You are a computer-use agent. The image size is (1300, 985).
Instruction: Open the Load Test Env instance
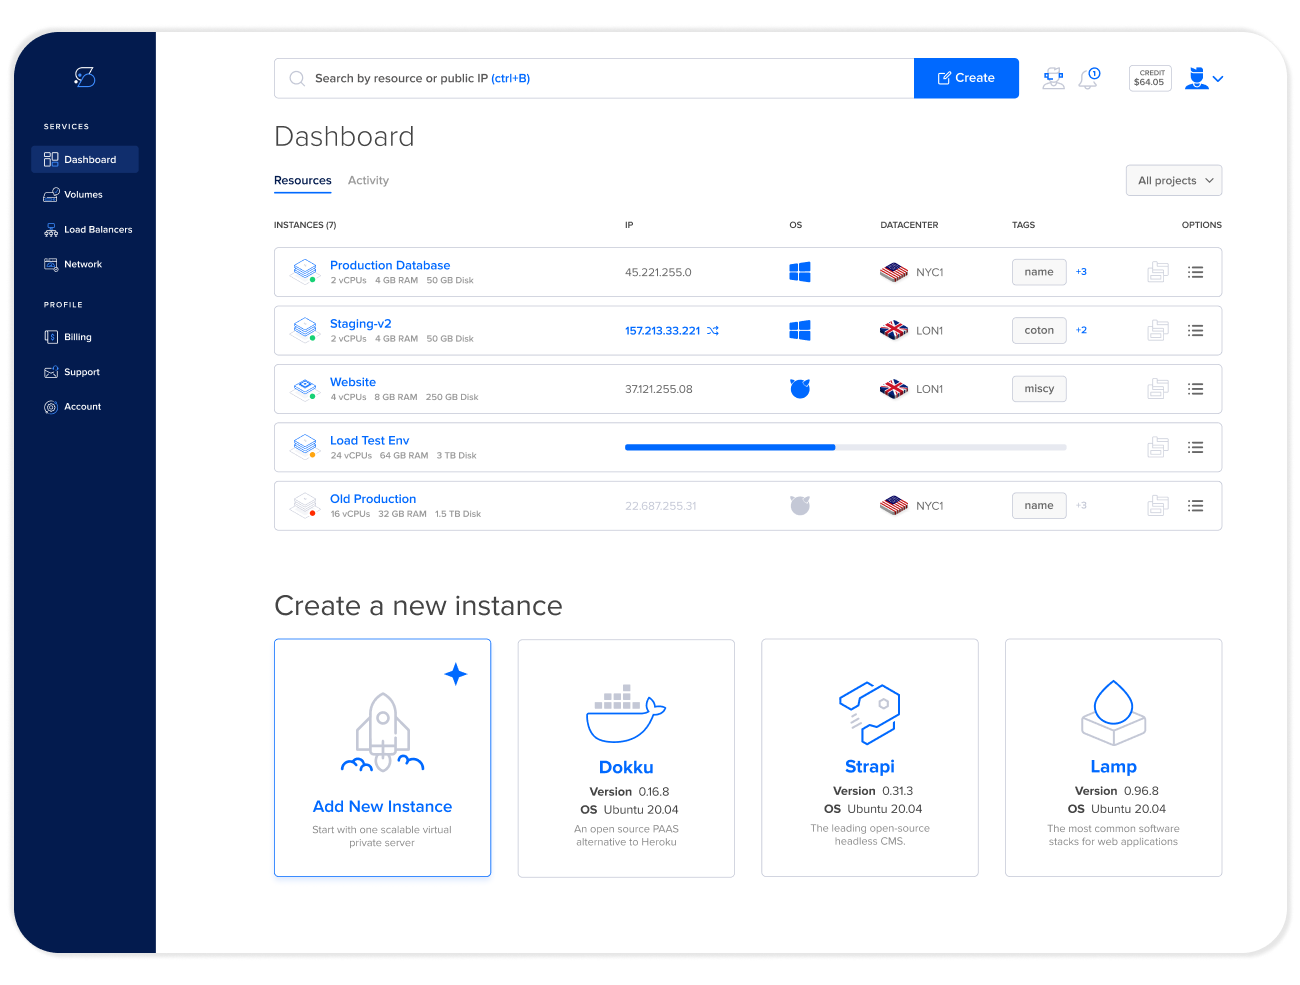370,440
